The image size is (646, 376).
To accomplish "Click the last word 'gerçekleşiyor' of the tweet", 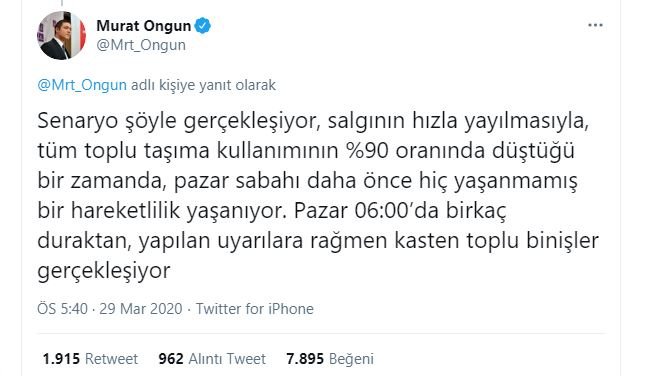I will pos(104,271).
